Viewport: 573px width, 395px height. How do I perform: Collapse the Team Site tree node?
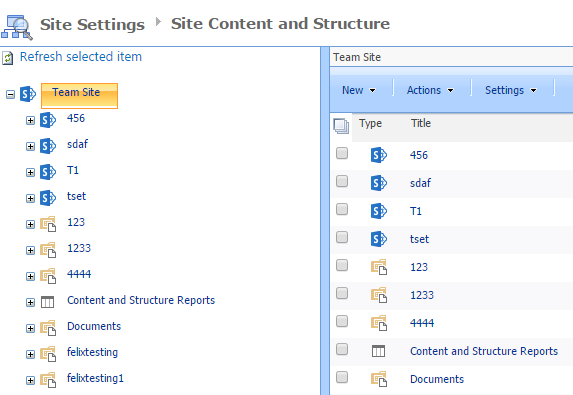[x=10, y=95]
